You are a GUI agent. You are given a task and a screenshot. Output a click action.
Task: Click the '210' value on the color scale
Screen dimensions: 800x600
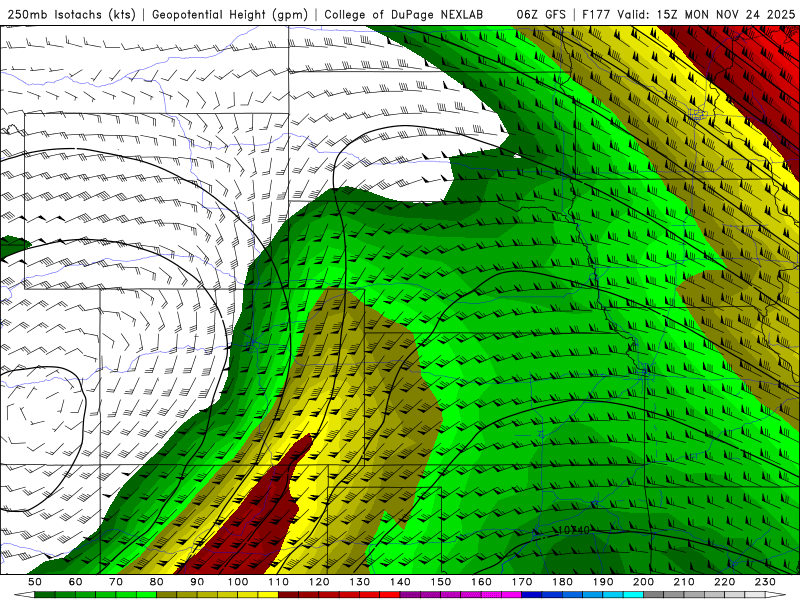point(685,582)
